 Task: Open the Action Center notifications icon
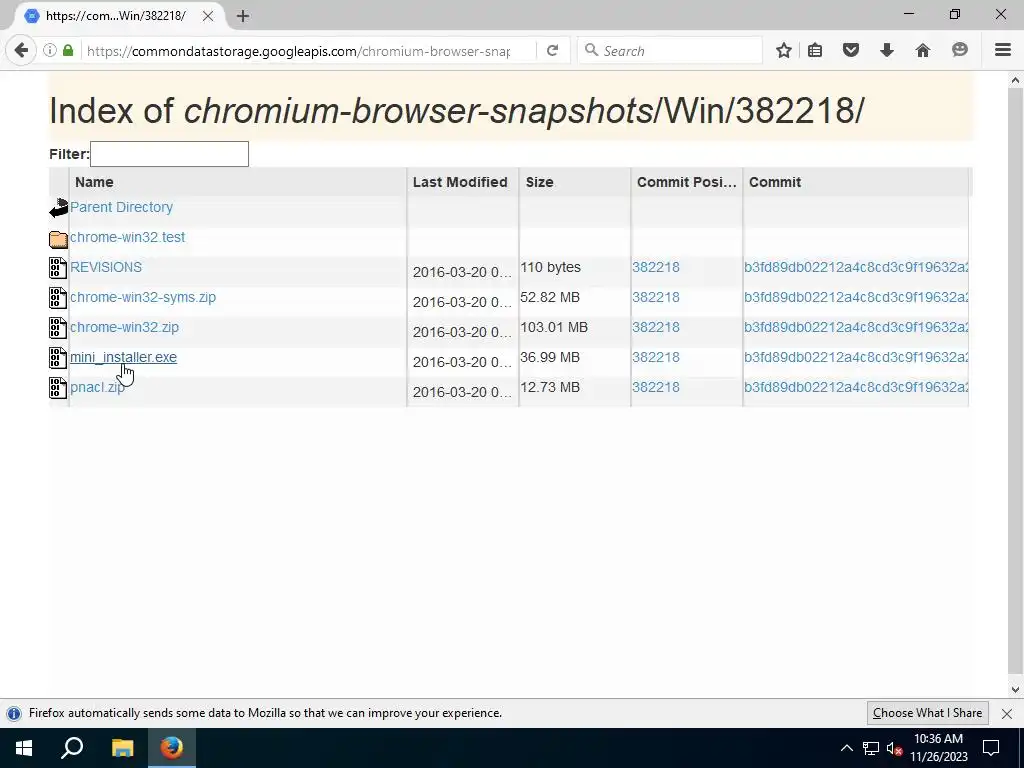pyautogui.click(x=991, y=748)
